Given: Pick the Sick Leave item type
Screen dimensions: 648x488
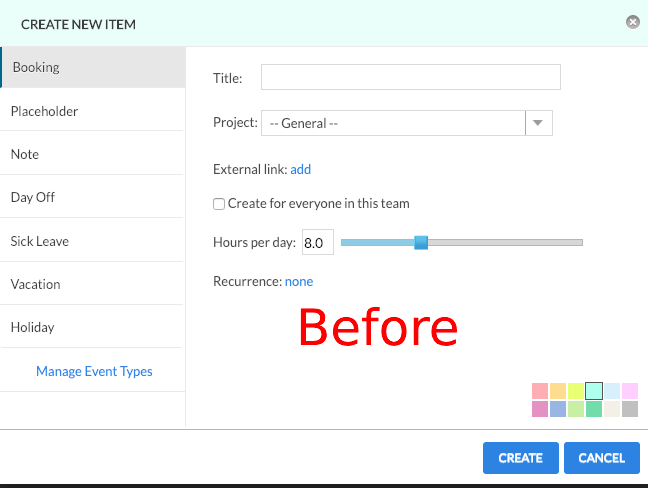Looking at the screenshot, I should (92, 241).
